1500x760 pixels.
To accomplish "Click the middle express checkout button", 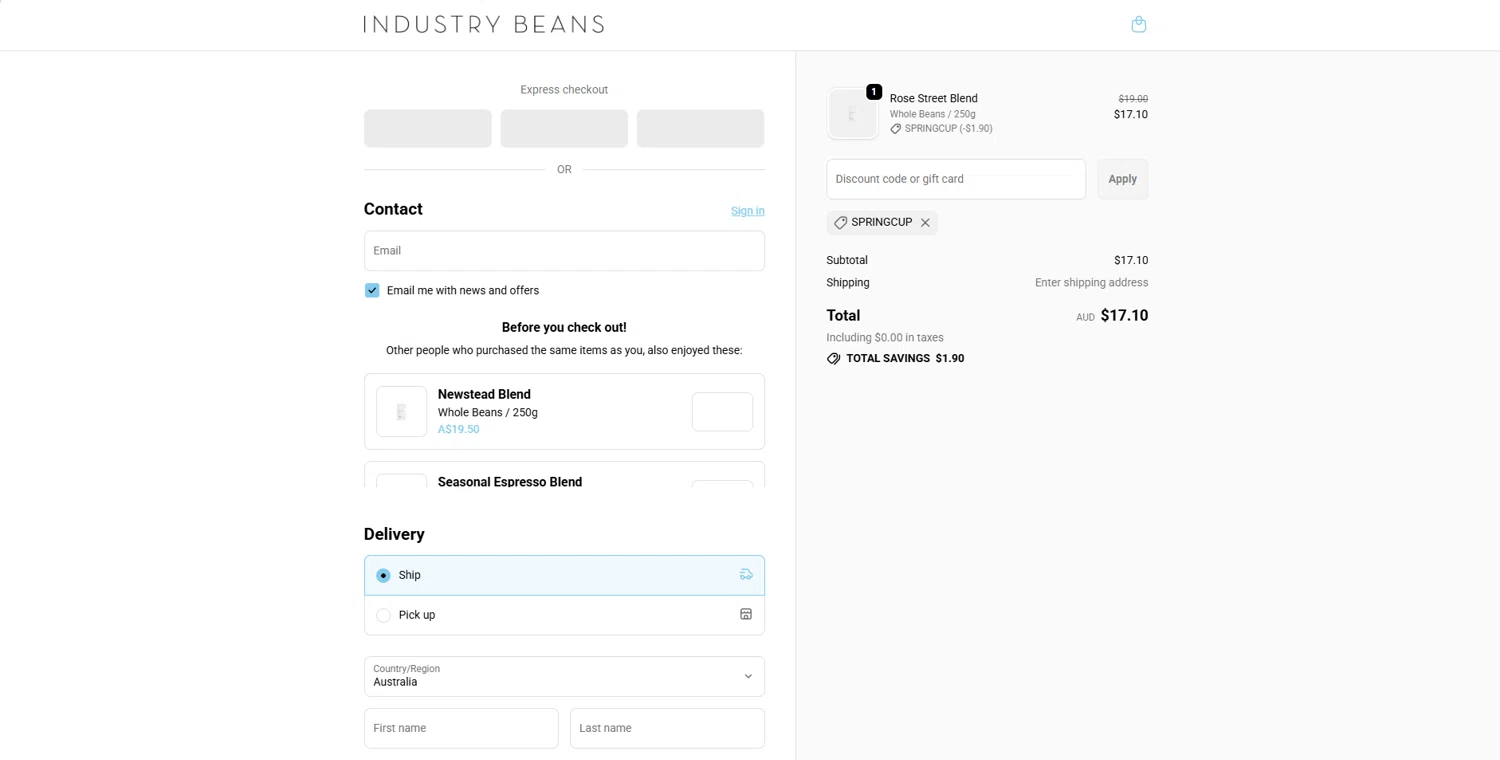I will click(564, 128).
